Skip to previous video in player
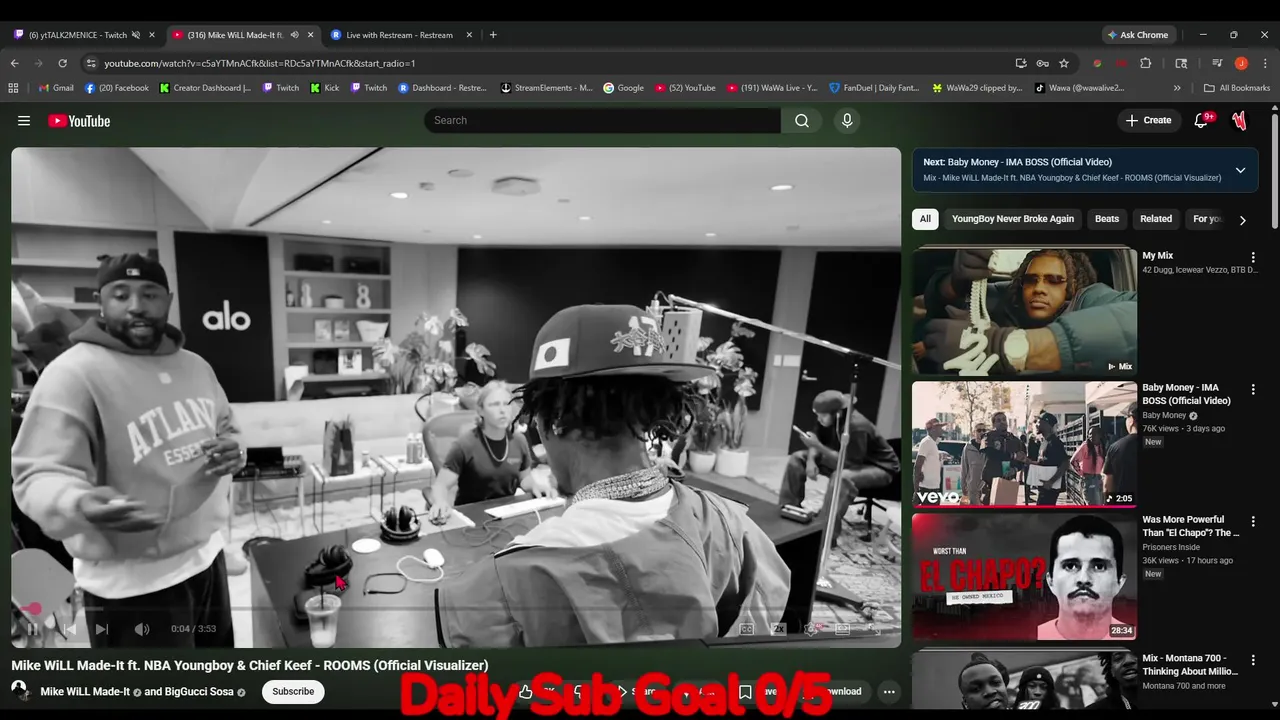 69,629
